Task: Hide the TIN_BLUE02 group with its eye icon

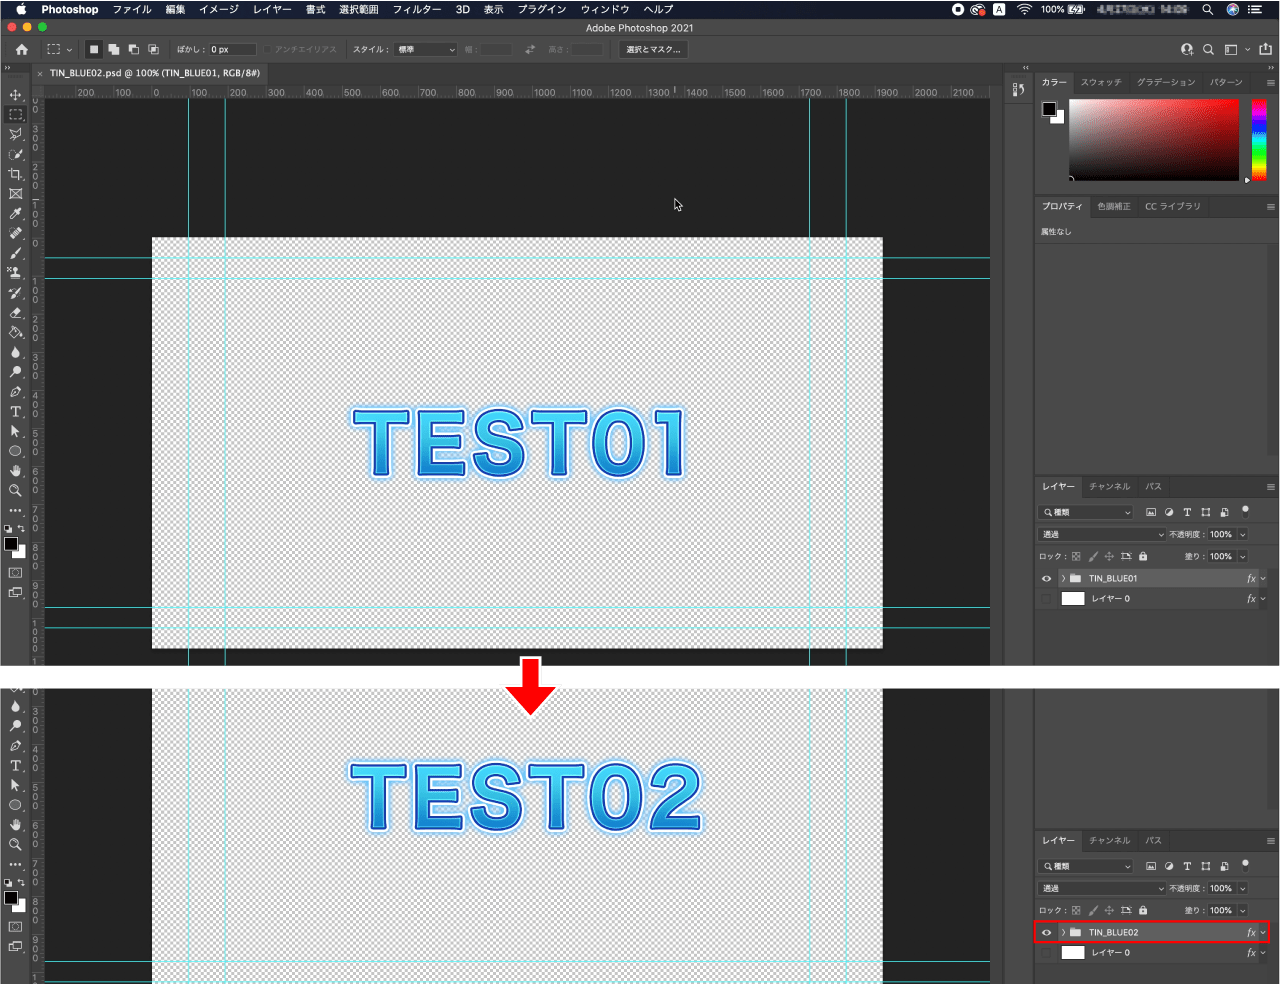Action: point(1047,933)
